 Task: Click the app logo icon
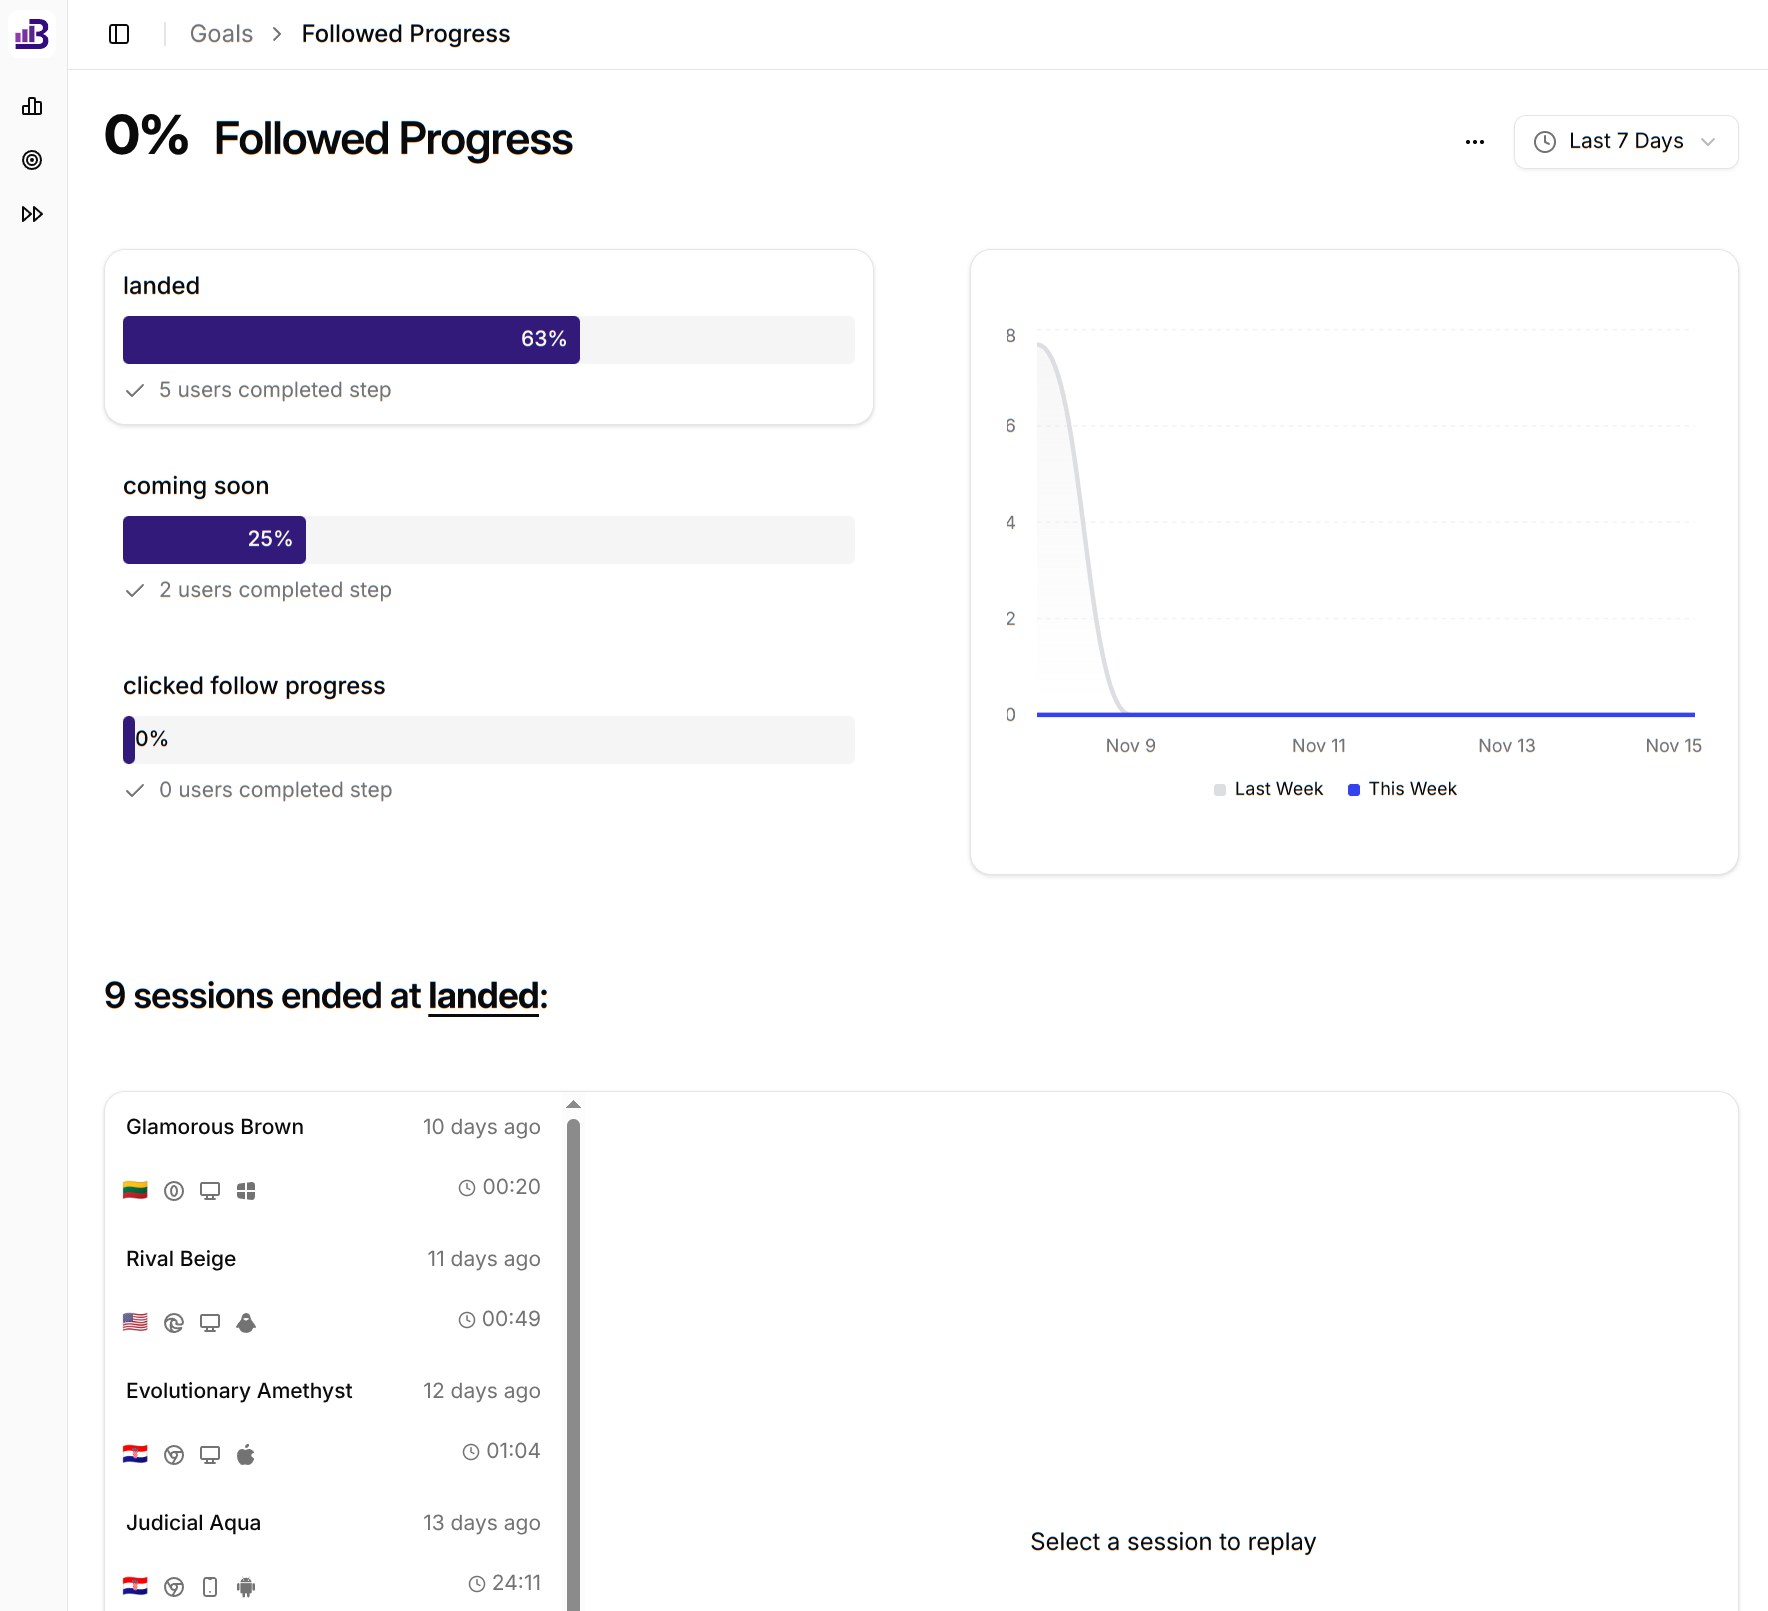(x=32, y=34)
